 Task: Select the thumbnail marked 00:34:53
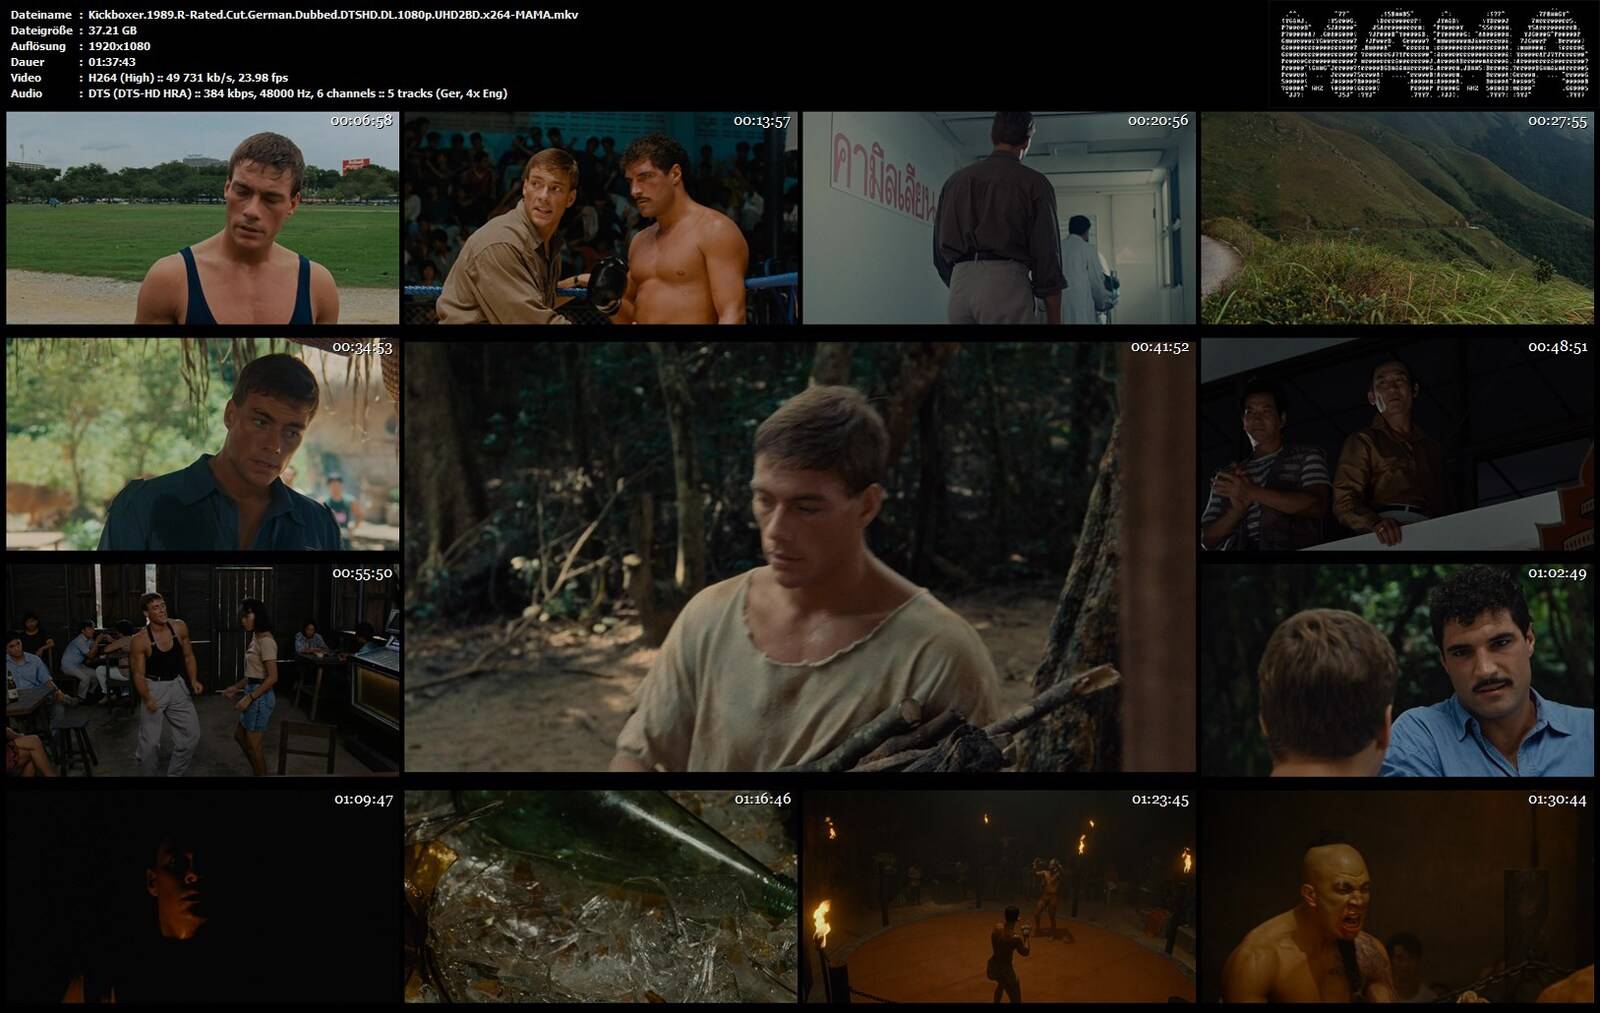(203, 444)
